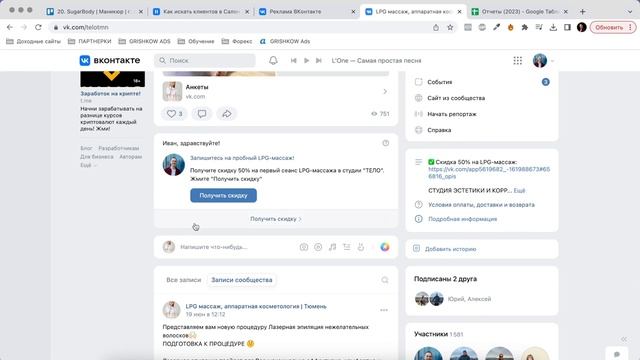Expand the tab search dropdown arrow
The height and width of the screenshot is (360, 640).
point(629,12)
